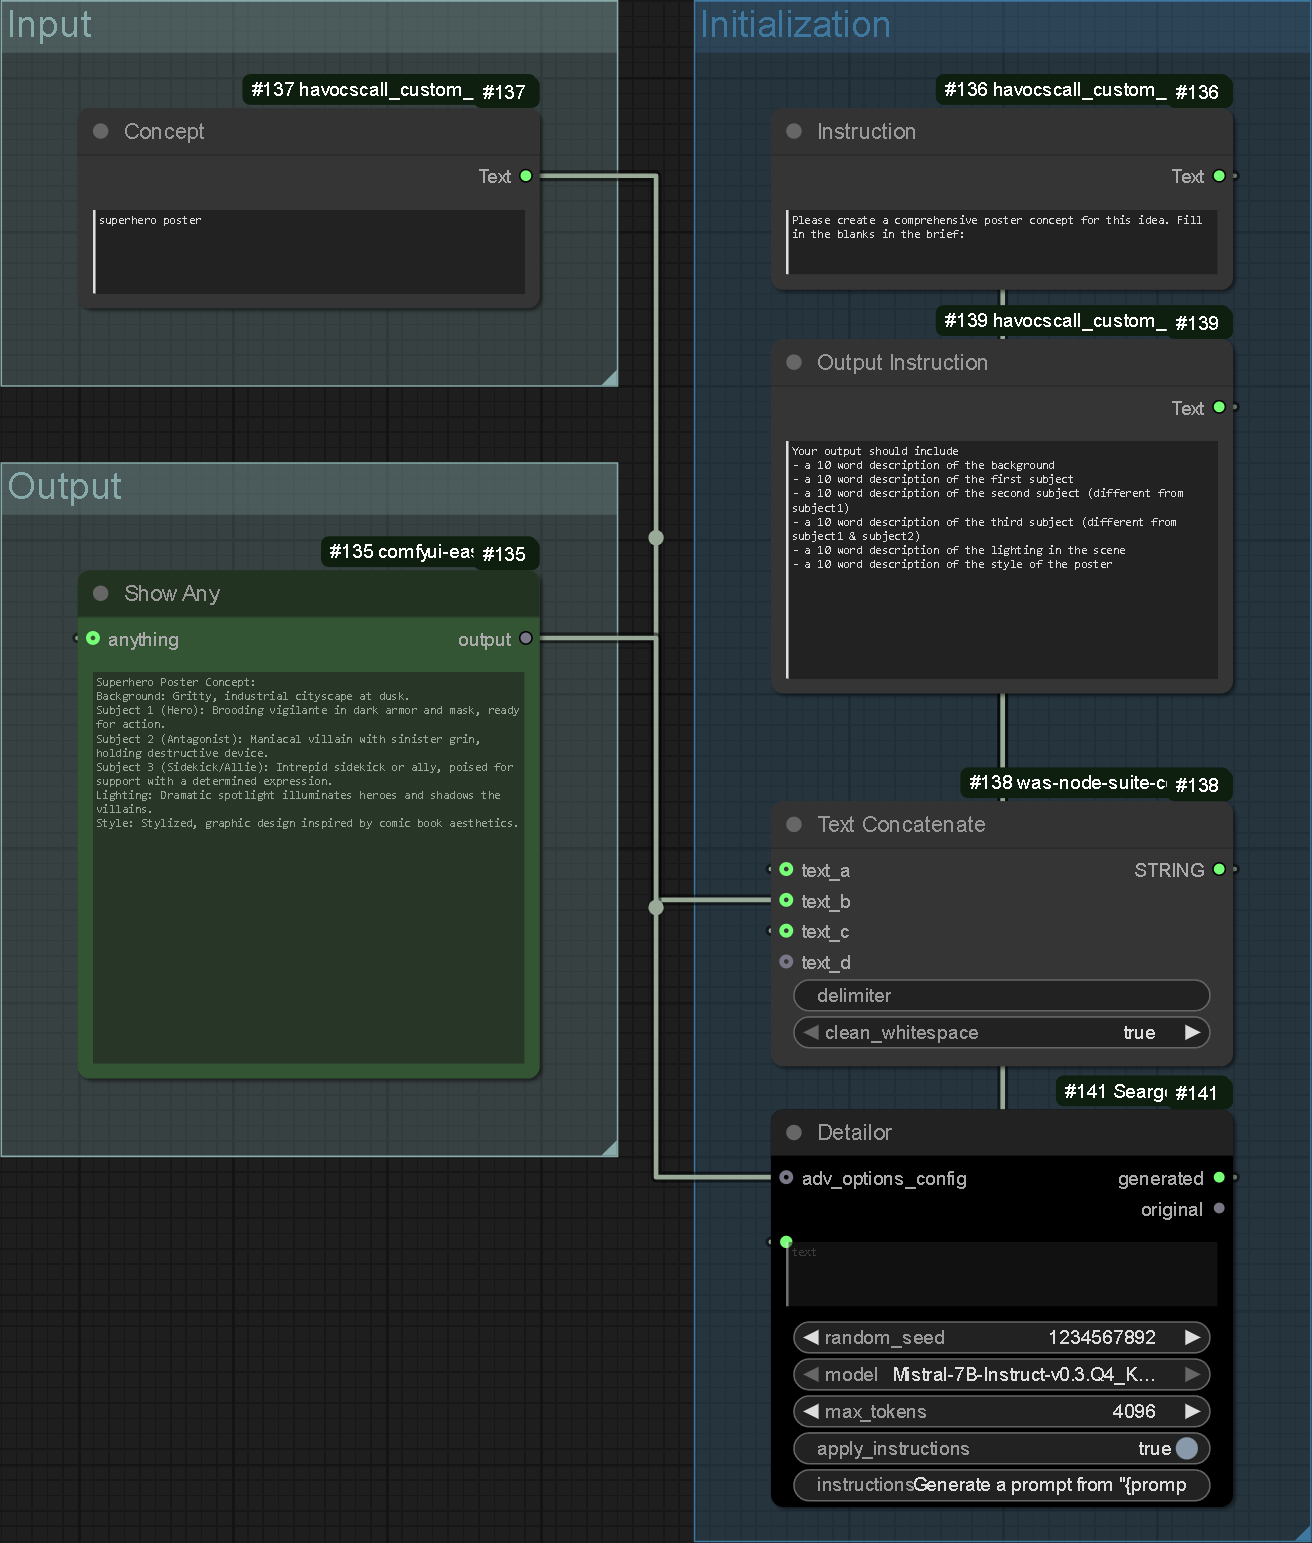Increase max_tokens with right arrow

(x=1192, y=1411)
